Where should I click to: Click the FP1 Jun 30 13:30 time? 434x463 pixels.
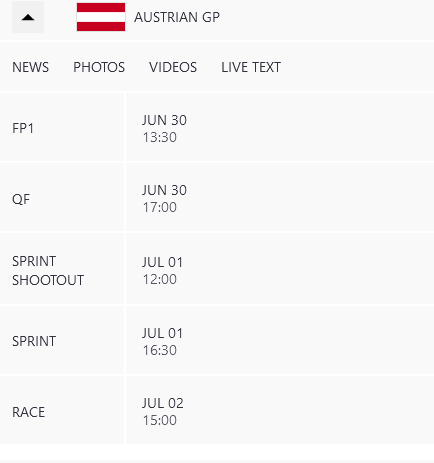pyautogui.click(x=164, y=129)
